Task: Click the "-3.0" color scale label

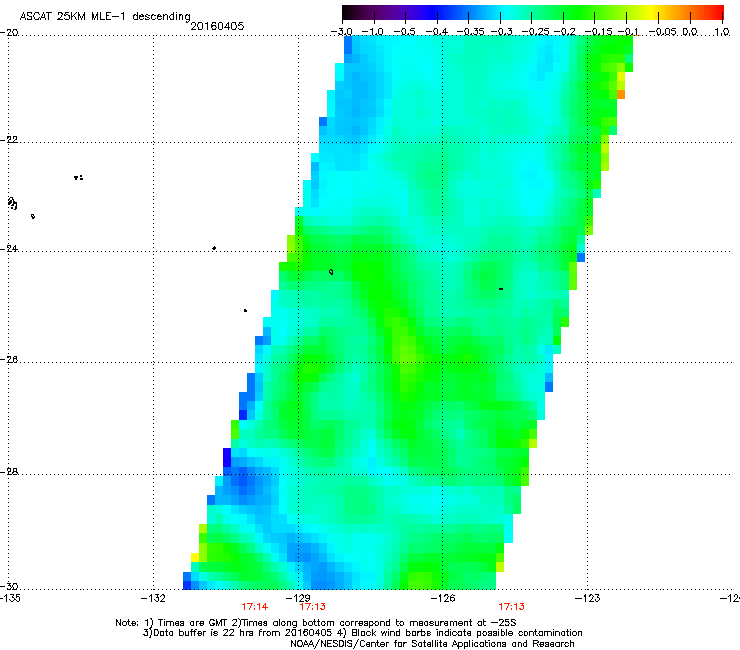Action: 342,32
